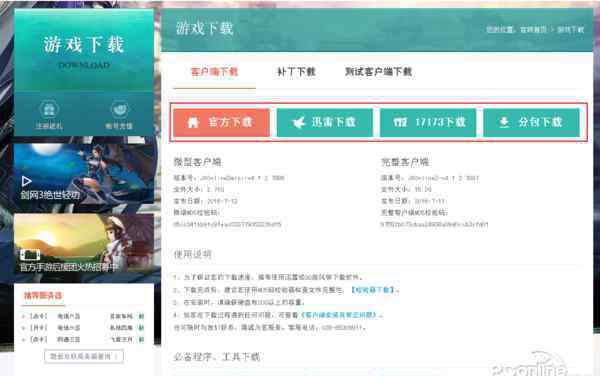Click the round gift registration icon in sidebar

point(49,110)
